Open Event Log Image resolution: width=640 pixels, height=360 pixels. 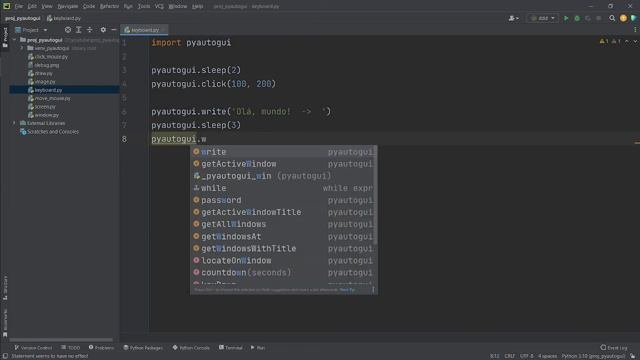613,348
